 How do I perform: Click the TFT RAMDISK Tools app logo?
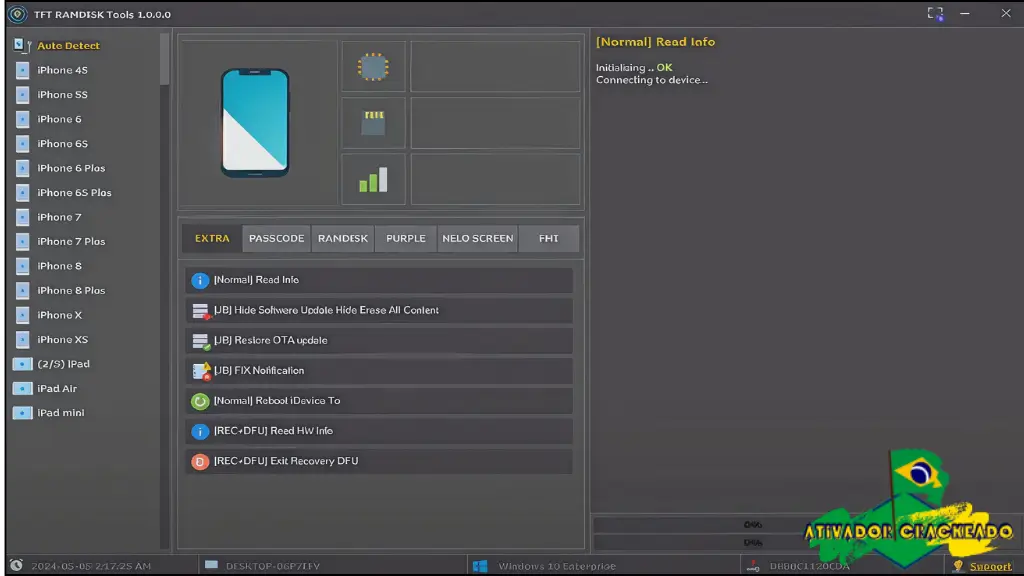(x=18, y=14)
